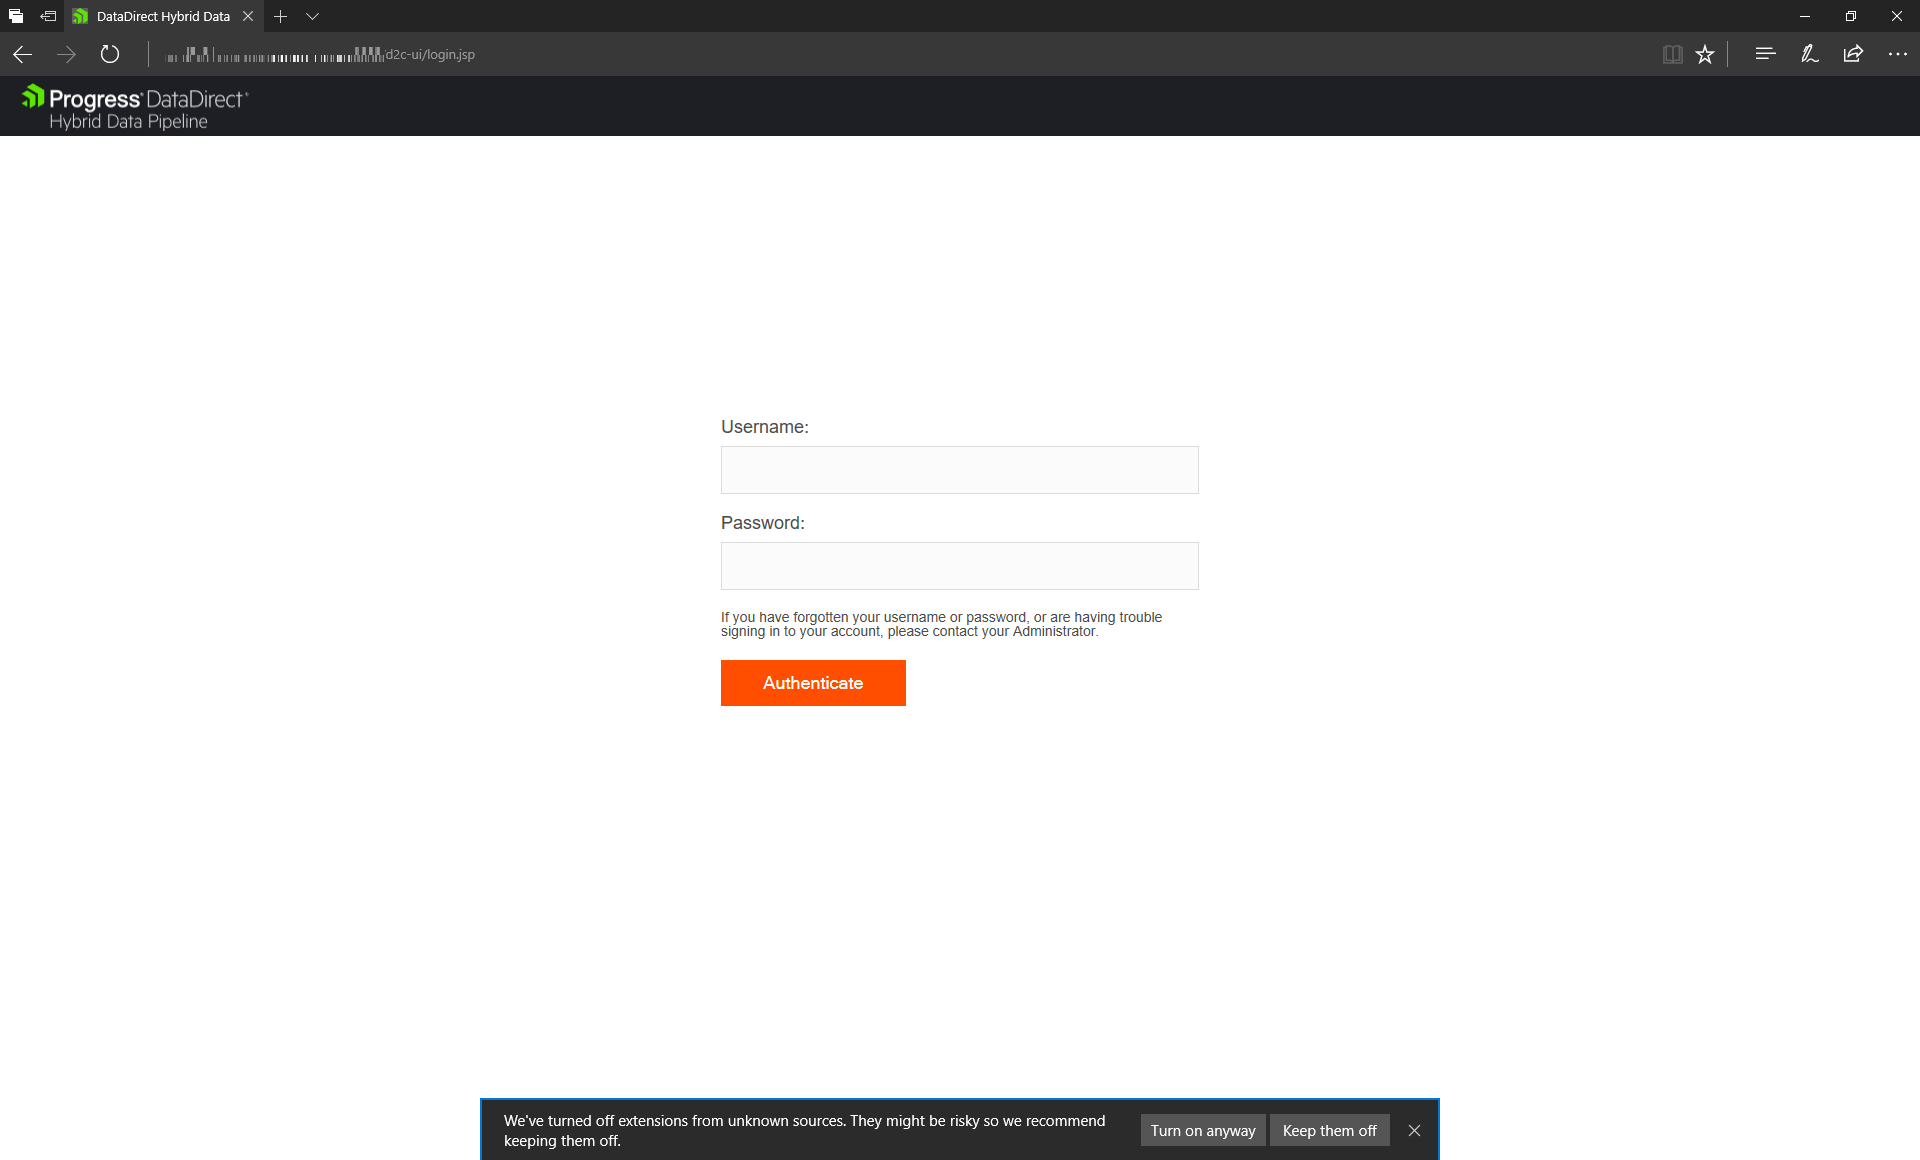Open Reading view book icon
The height and width of the screenshot is (1160, 1920).
[x=1672, y=55]
